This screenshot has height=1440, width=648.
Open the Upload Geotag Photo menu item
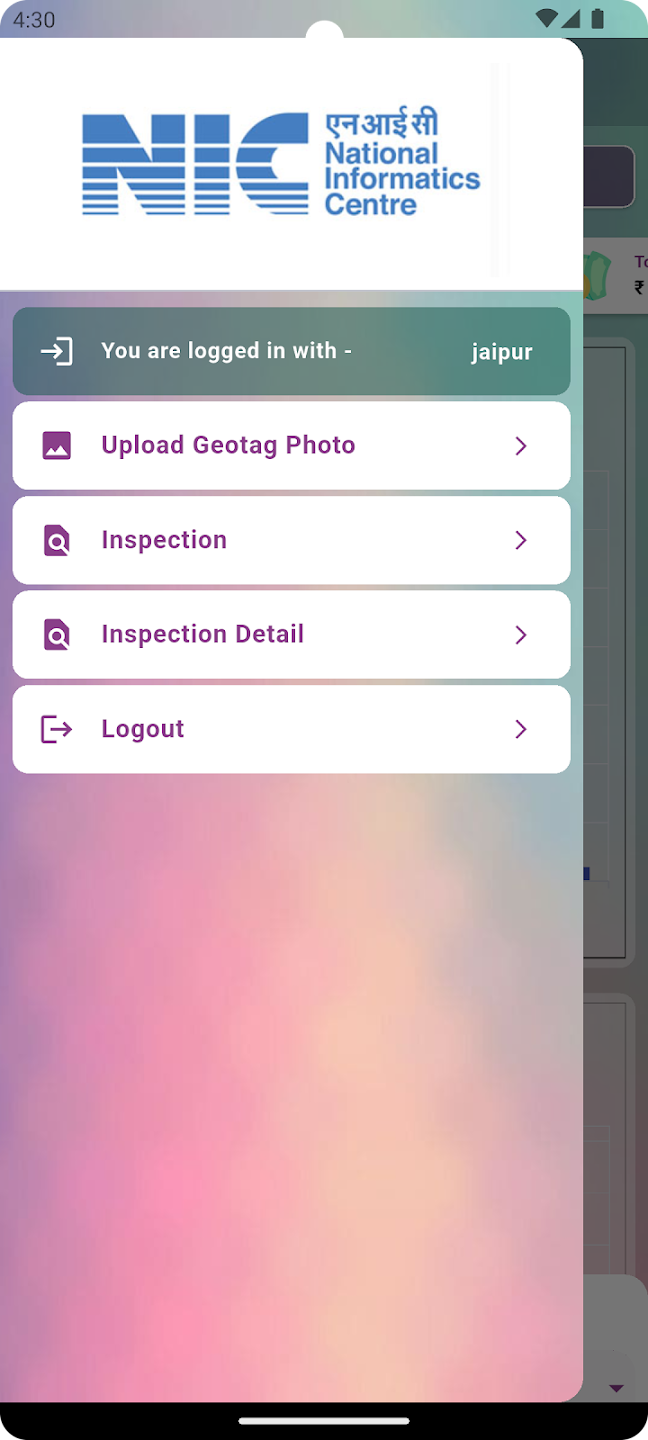point(228,446)
